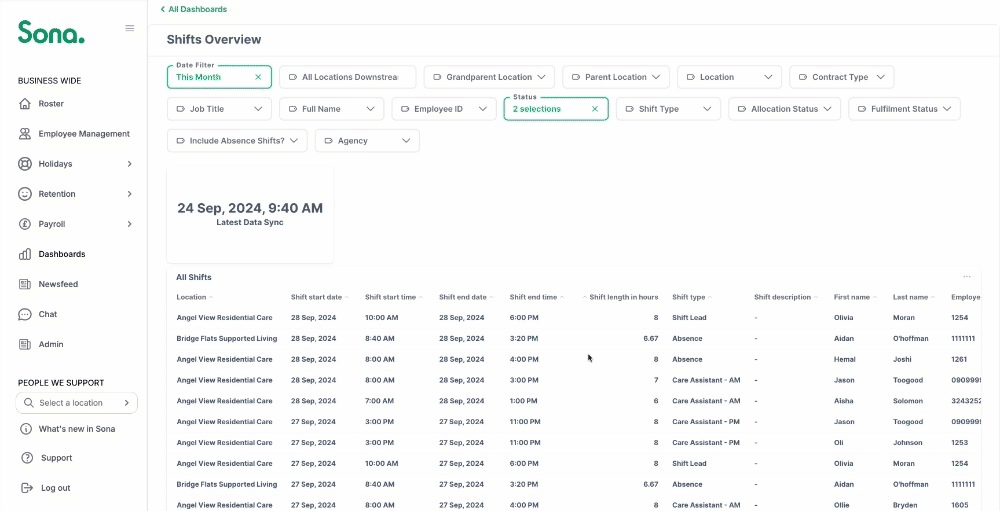Sort by Last name column arrow
1000x511 pixels.
tap(933, 297)
